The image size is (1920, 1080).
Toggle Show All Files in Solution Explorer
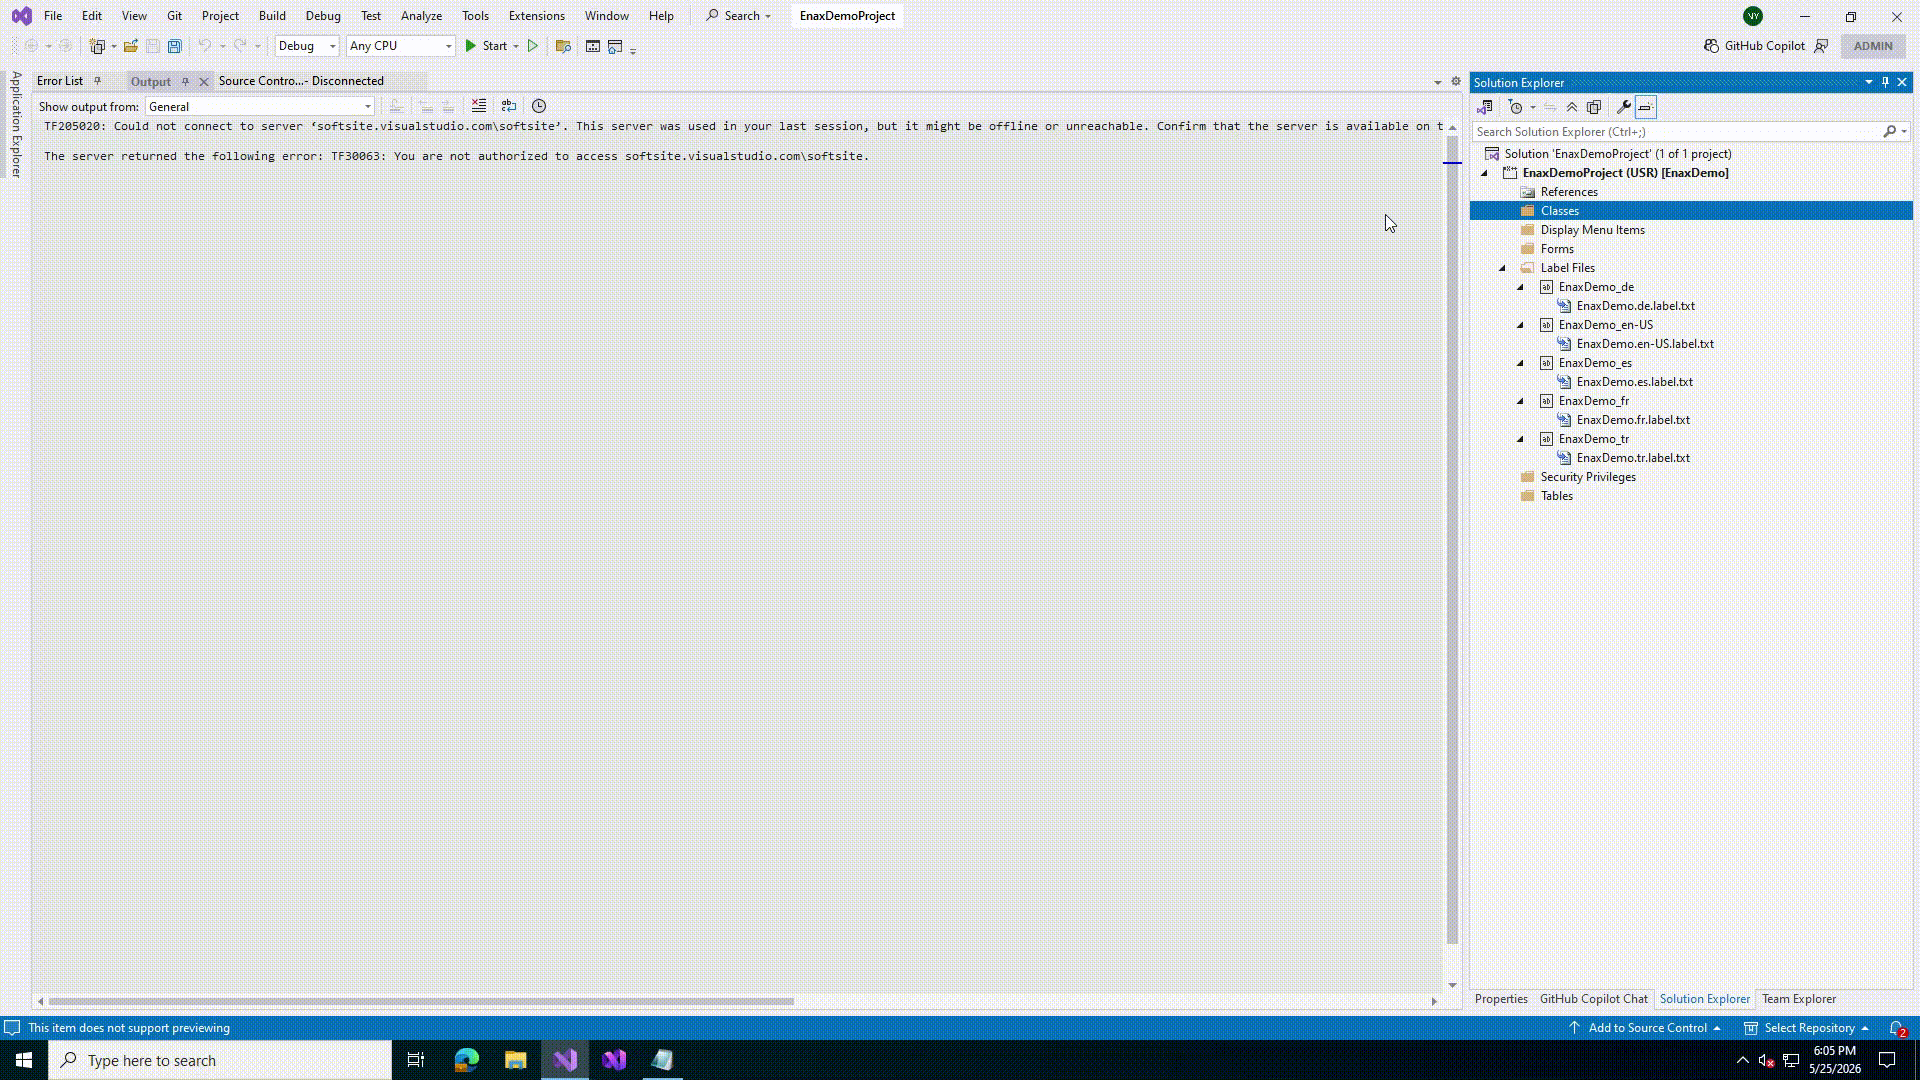1594,107
